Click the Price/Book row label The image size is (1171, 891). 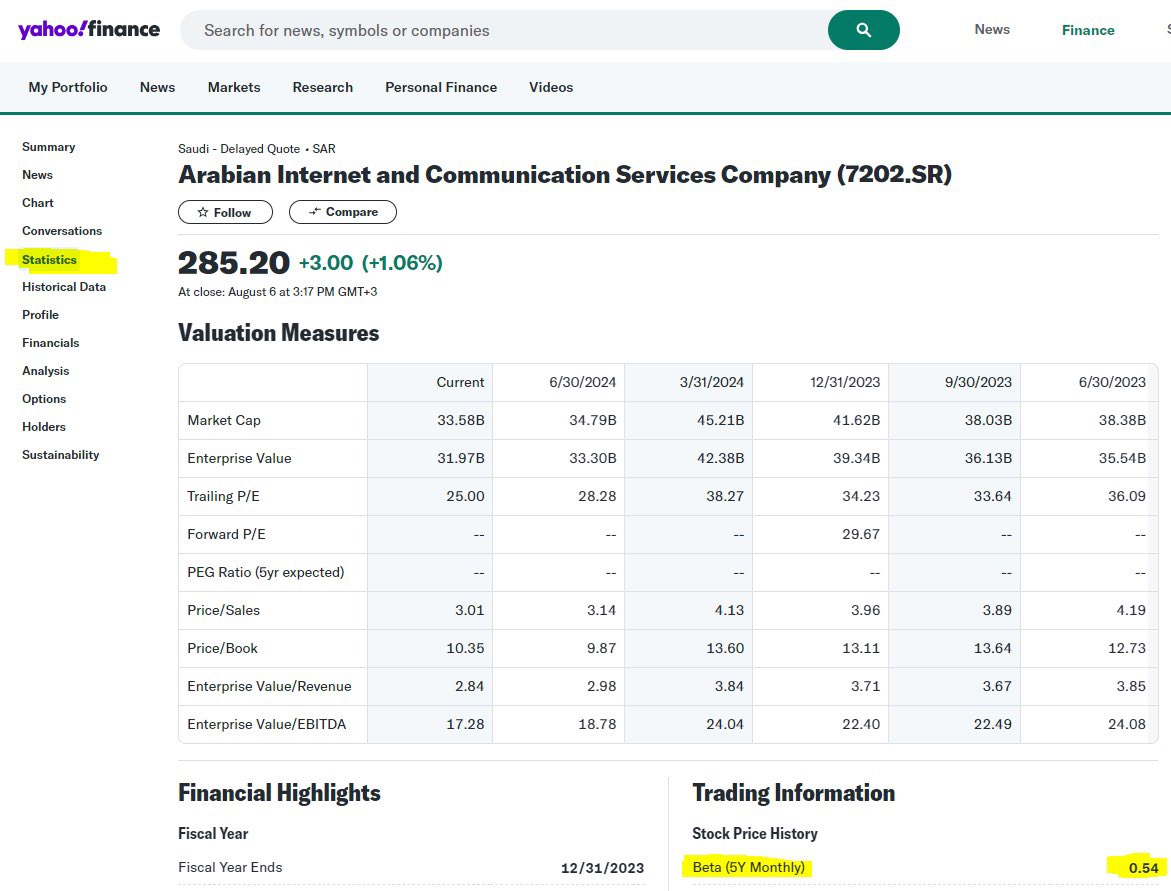point(223,648)
